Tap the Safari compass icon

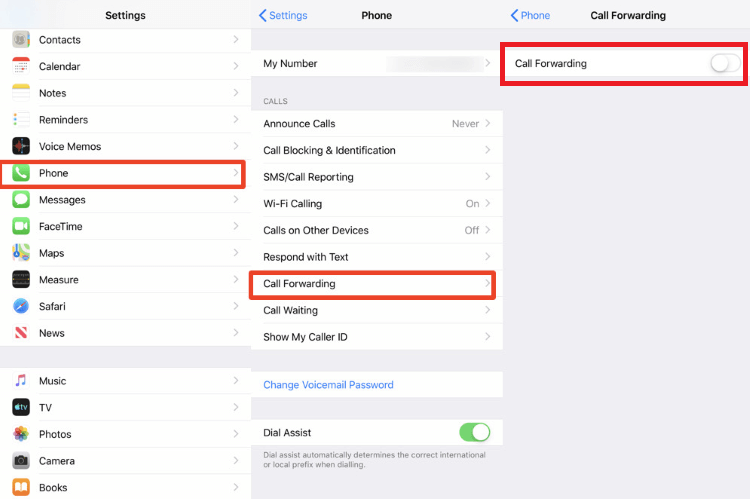(21, 306)
